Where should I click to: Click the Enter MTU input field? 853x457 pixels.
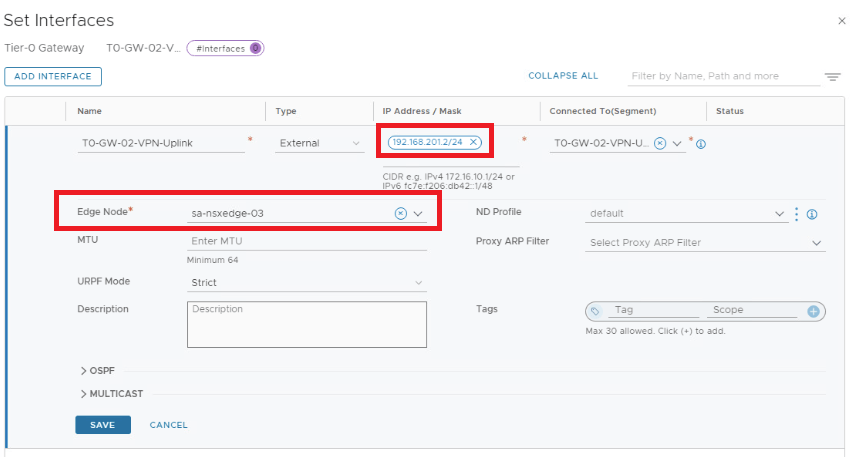(306, 241)
